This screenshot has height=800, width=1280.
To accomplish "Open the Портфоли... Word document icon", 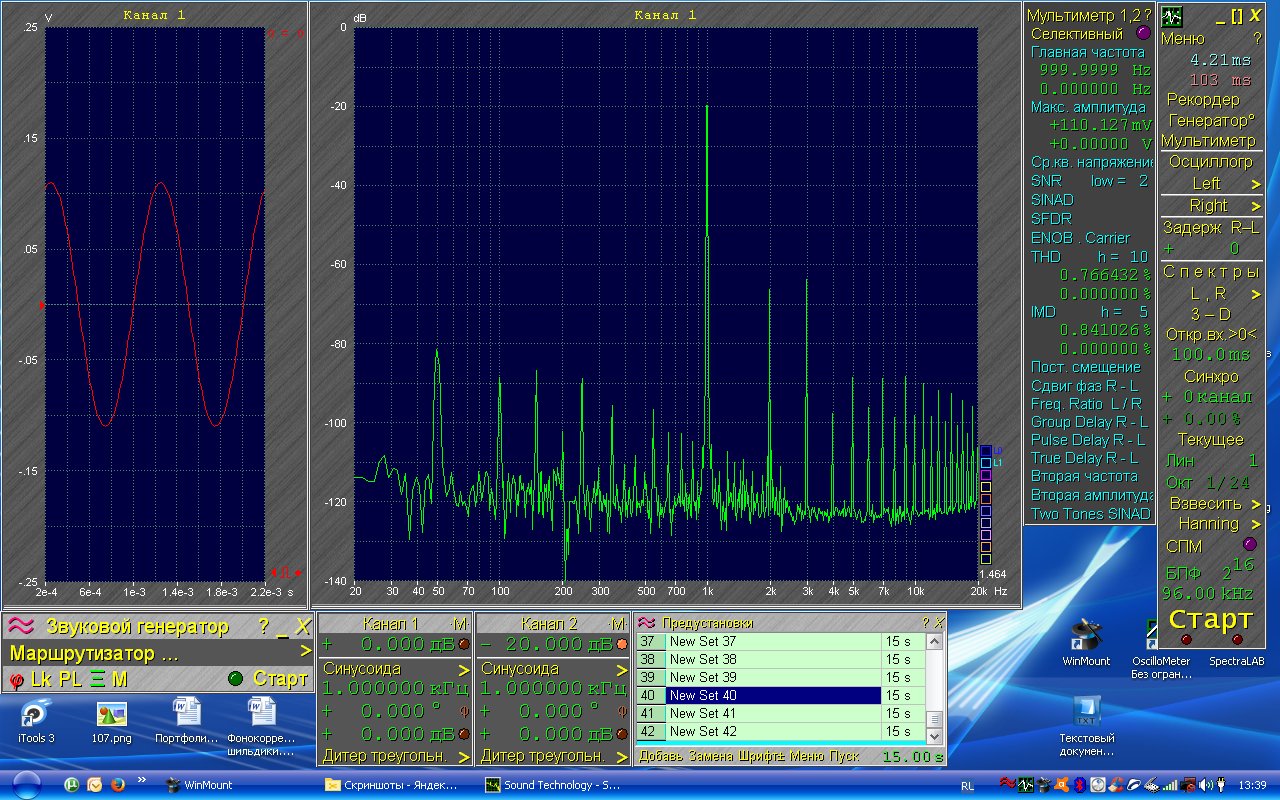I will 187,714.
